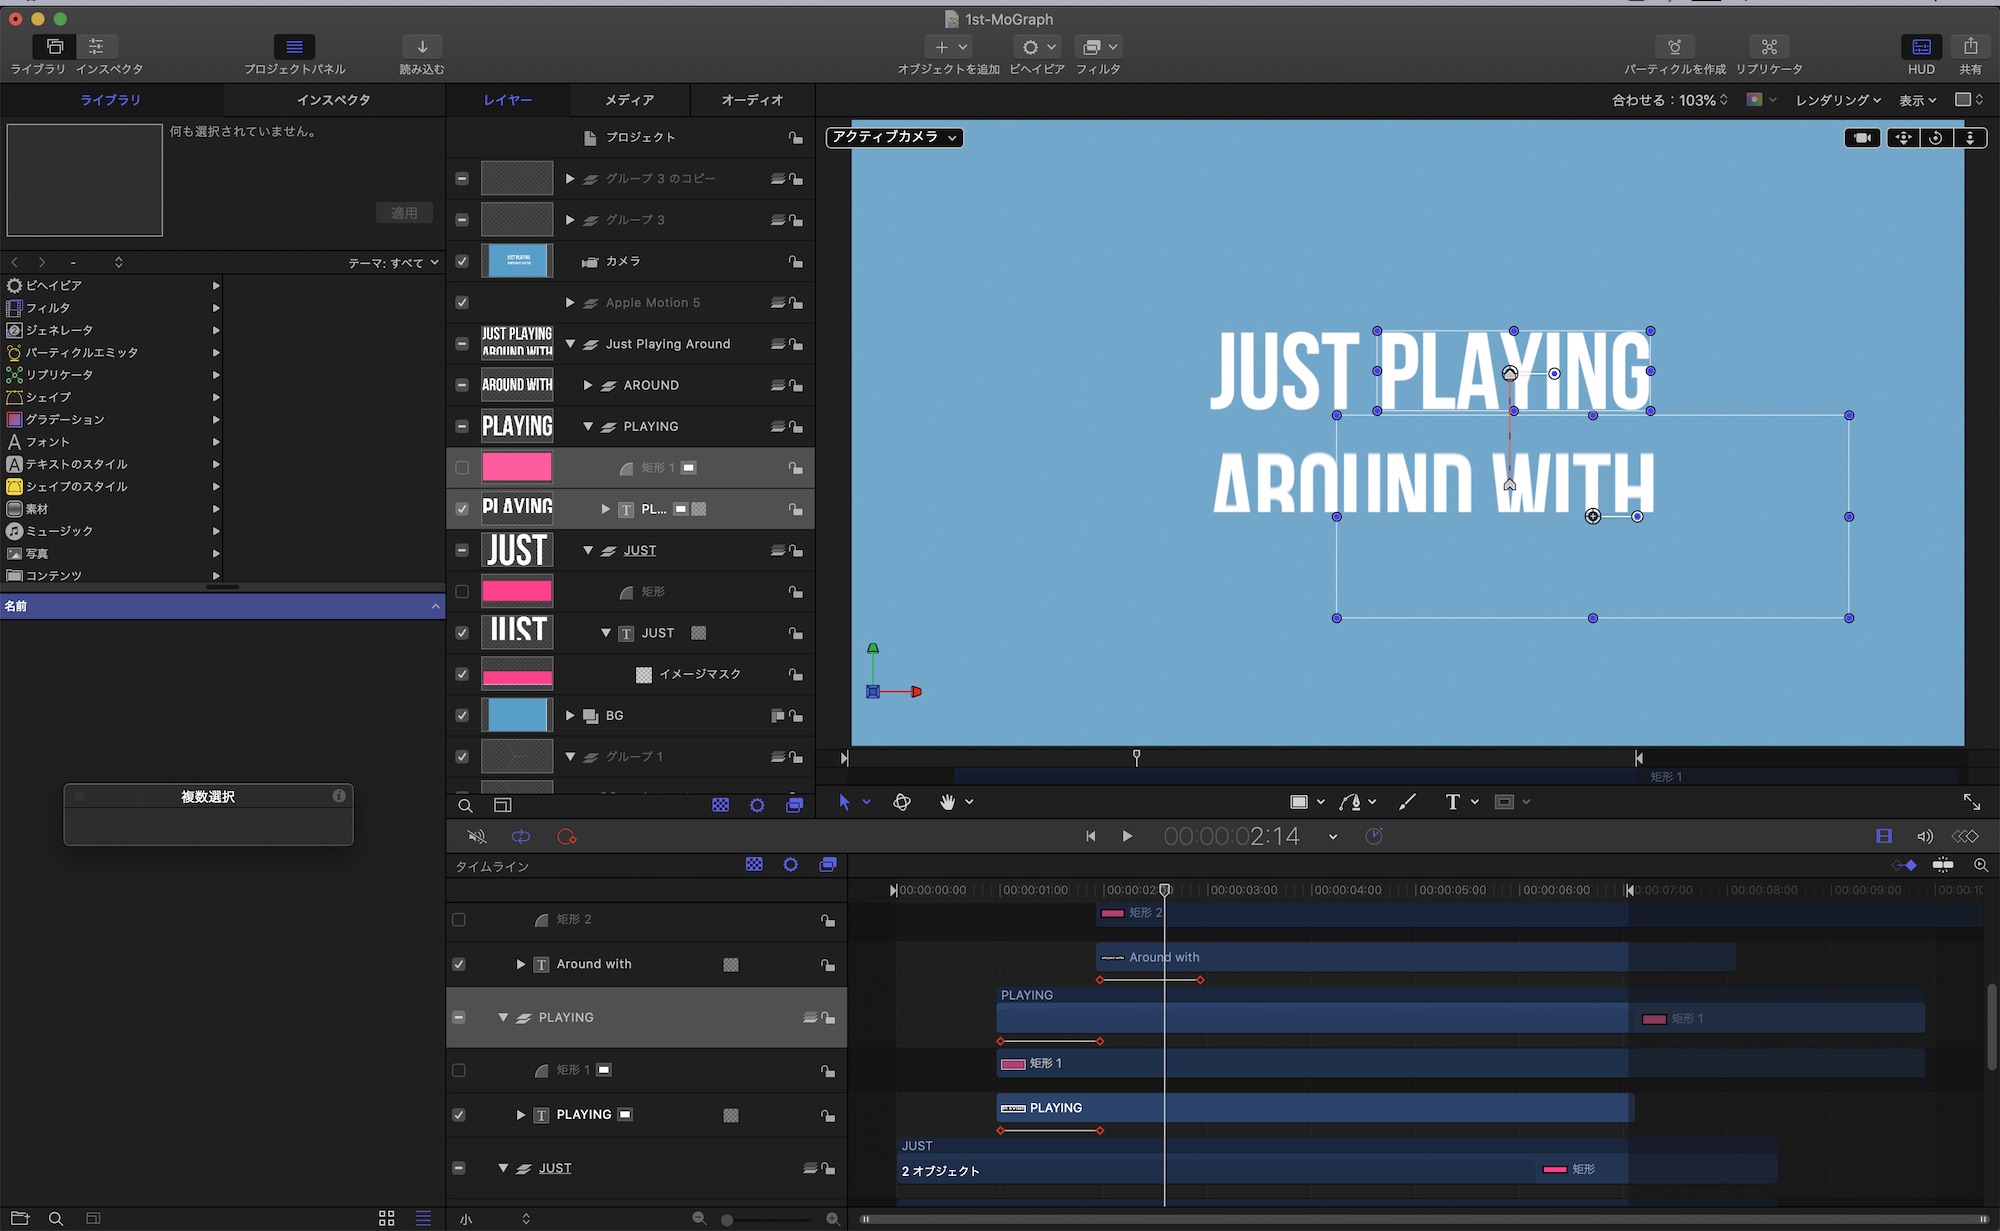Expand the AROUND group disclosure triangle
This screenshot has width=2000, height=1231.
588,385
